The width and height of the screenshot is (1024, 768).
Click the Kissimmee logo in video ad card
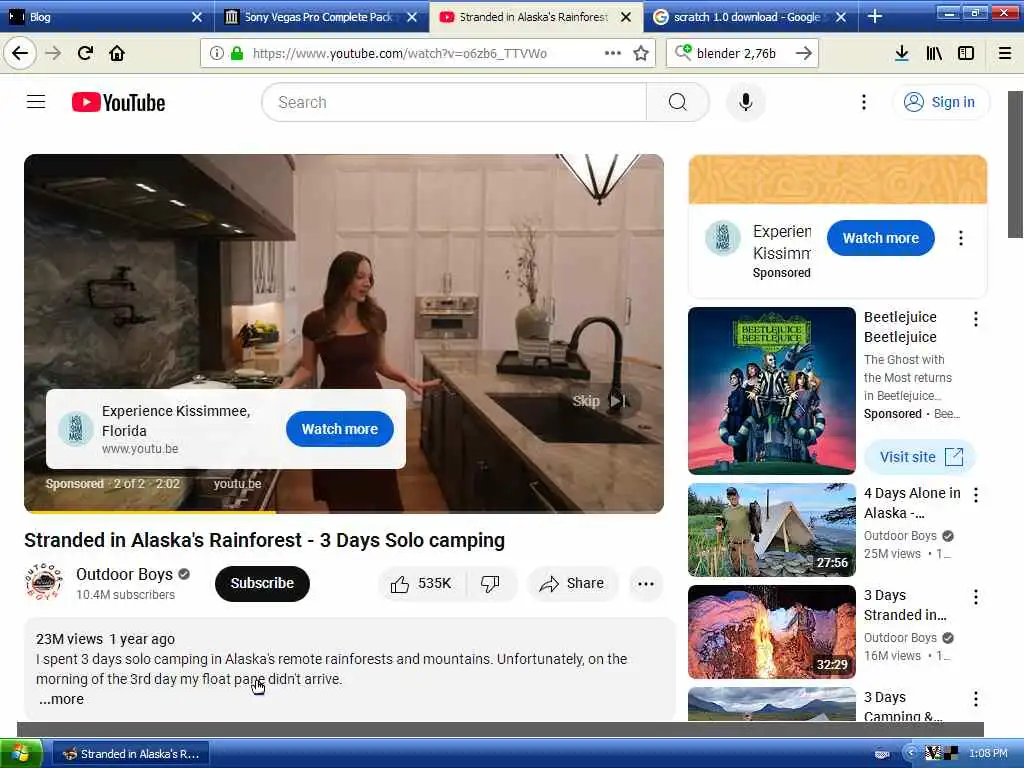pyautogui.click(x=75, y=429)
